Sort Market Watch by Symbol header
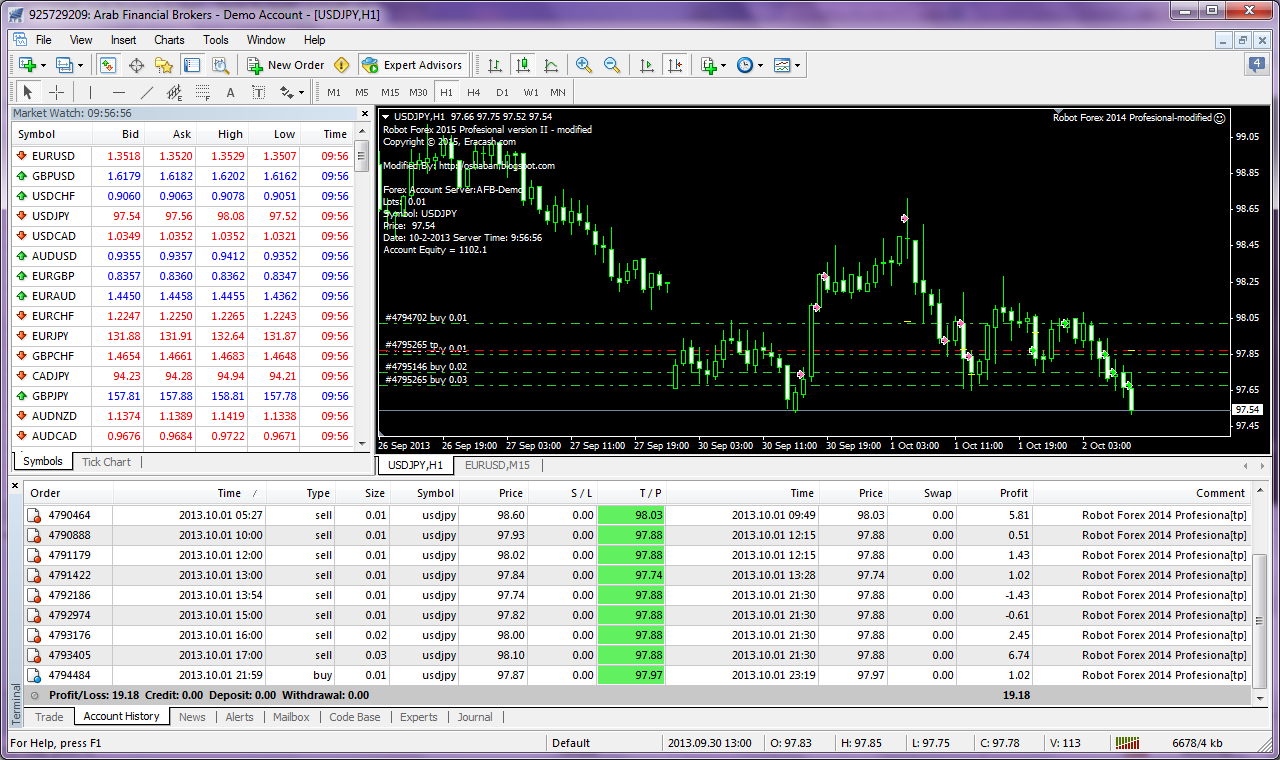Image resolution: width=1280 pixels, height=760 pixels. 52,134
